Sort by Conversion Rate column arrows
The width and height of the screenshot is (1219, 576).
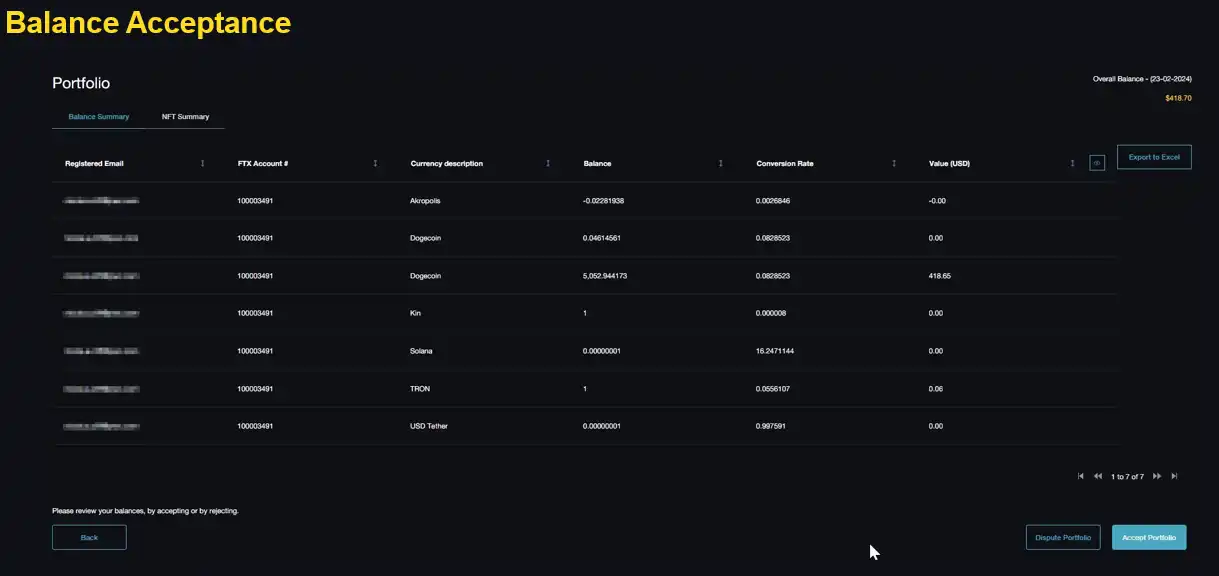click(894, 163)
